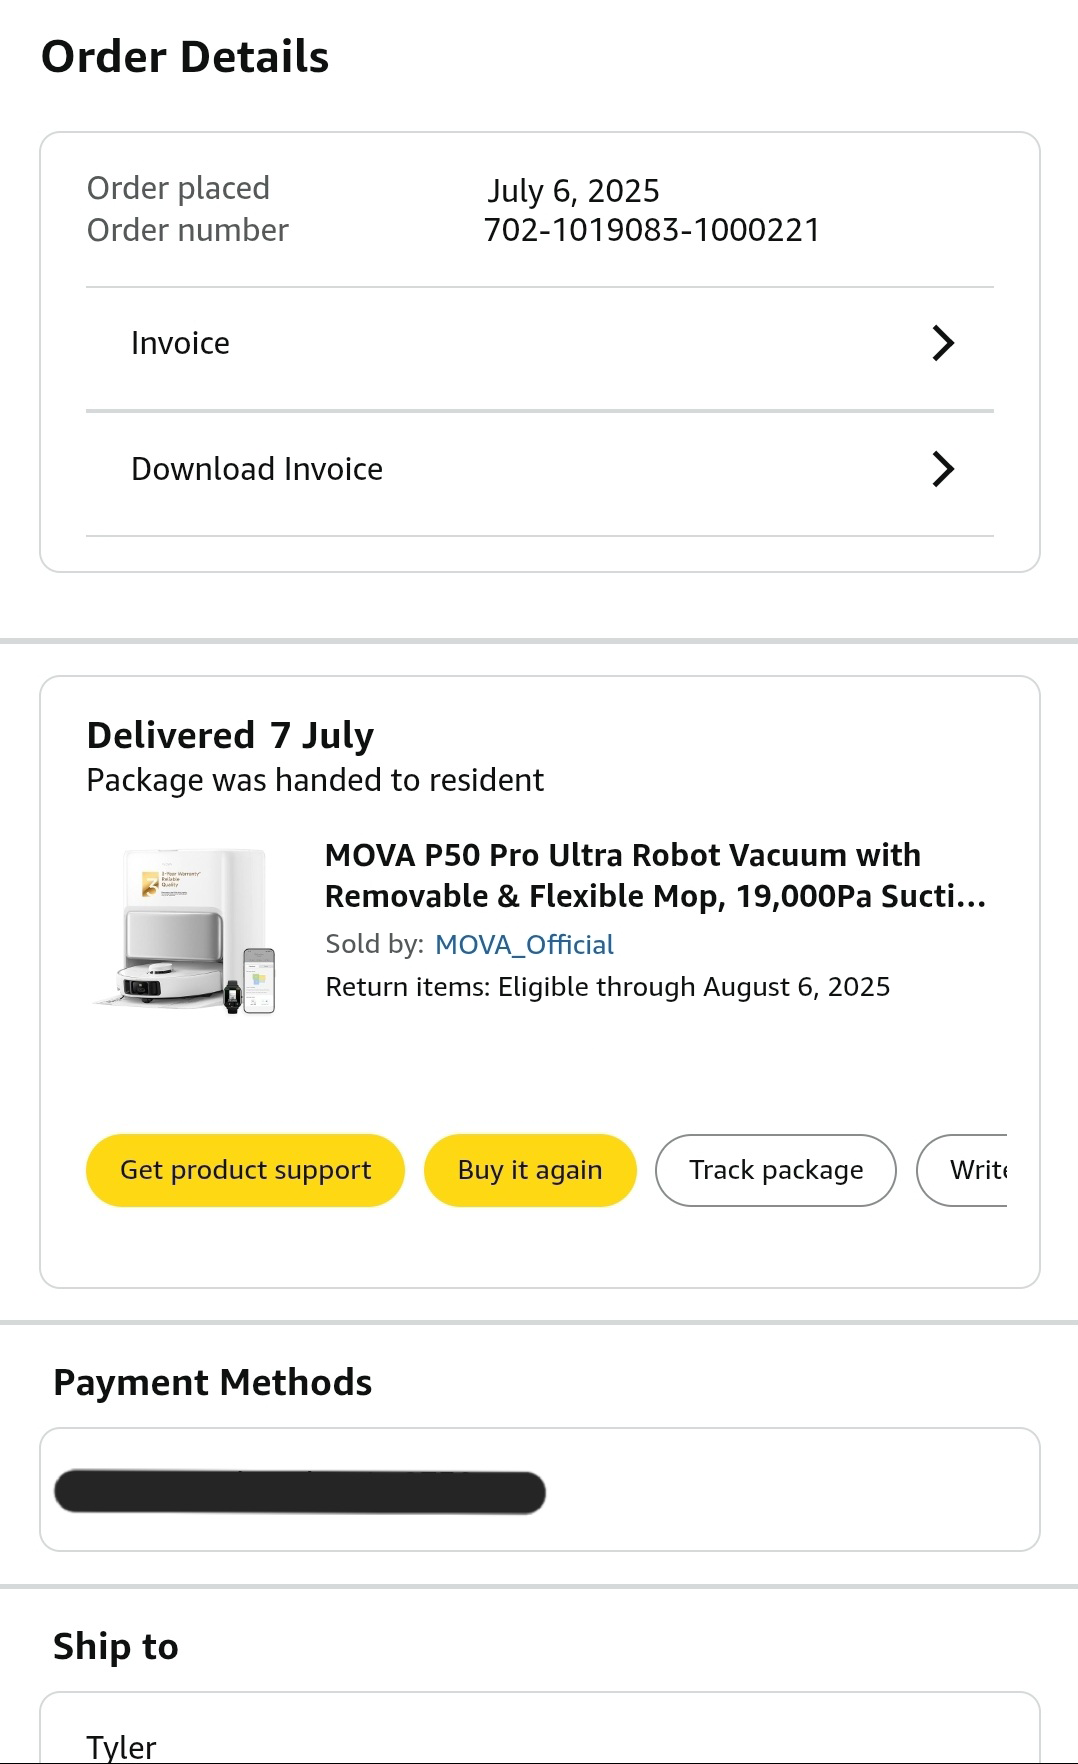Viewport: 1078px width, 1764px height.
Task: View the robot vacuum product thumbnail
Action: [186, 932]
